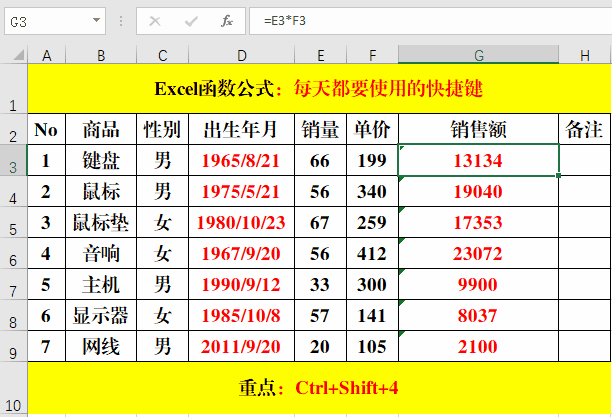
Task: Click the unit price cell 199
Action: coord(372,160)
